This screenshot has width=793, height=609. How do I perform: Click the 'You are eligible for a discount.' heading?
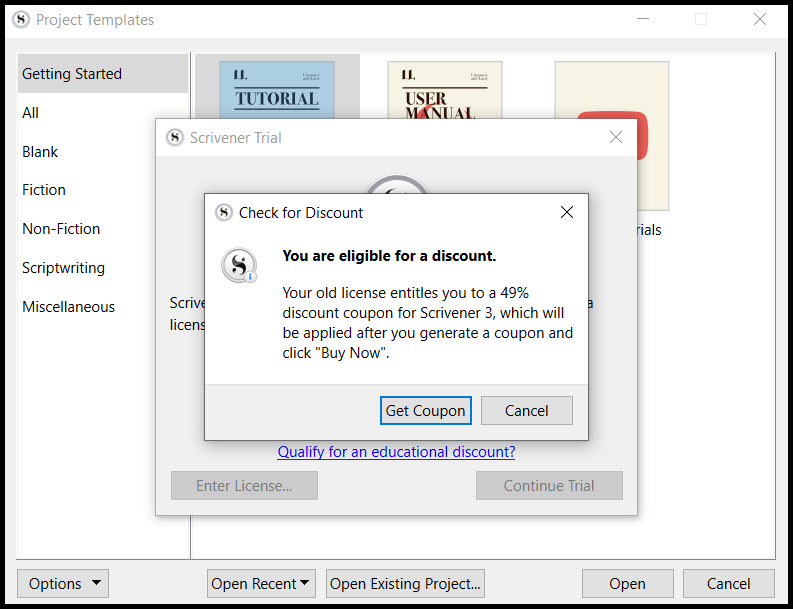pyautogui.click(x=389, y=256)
